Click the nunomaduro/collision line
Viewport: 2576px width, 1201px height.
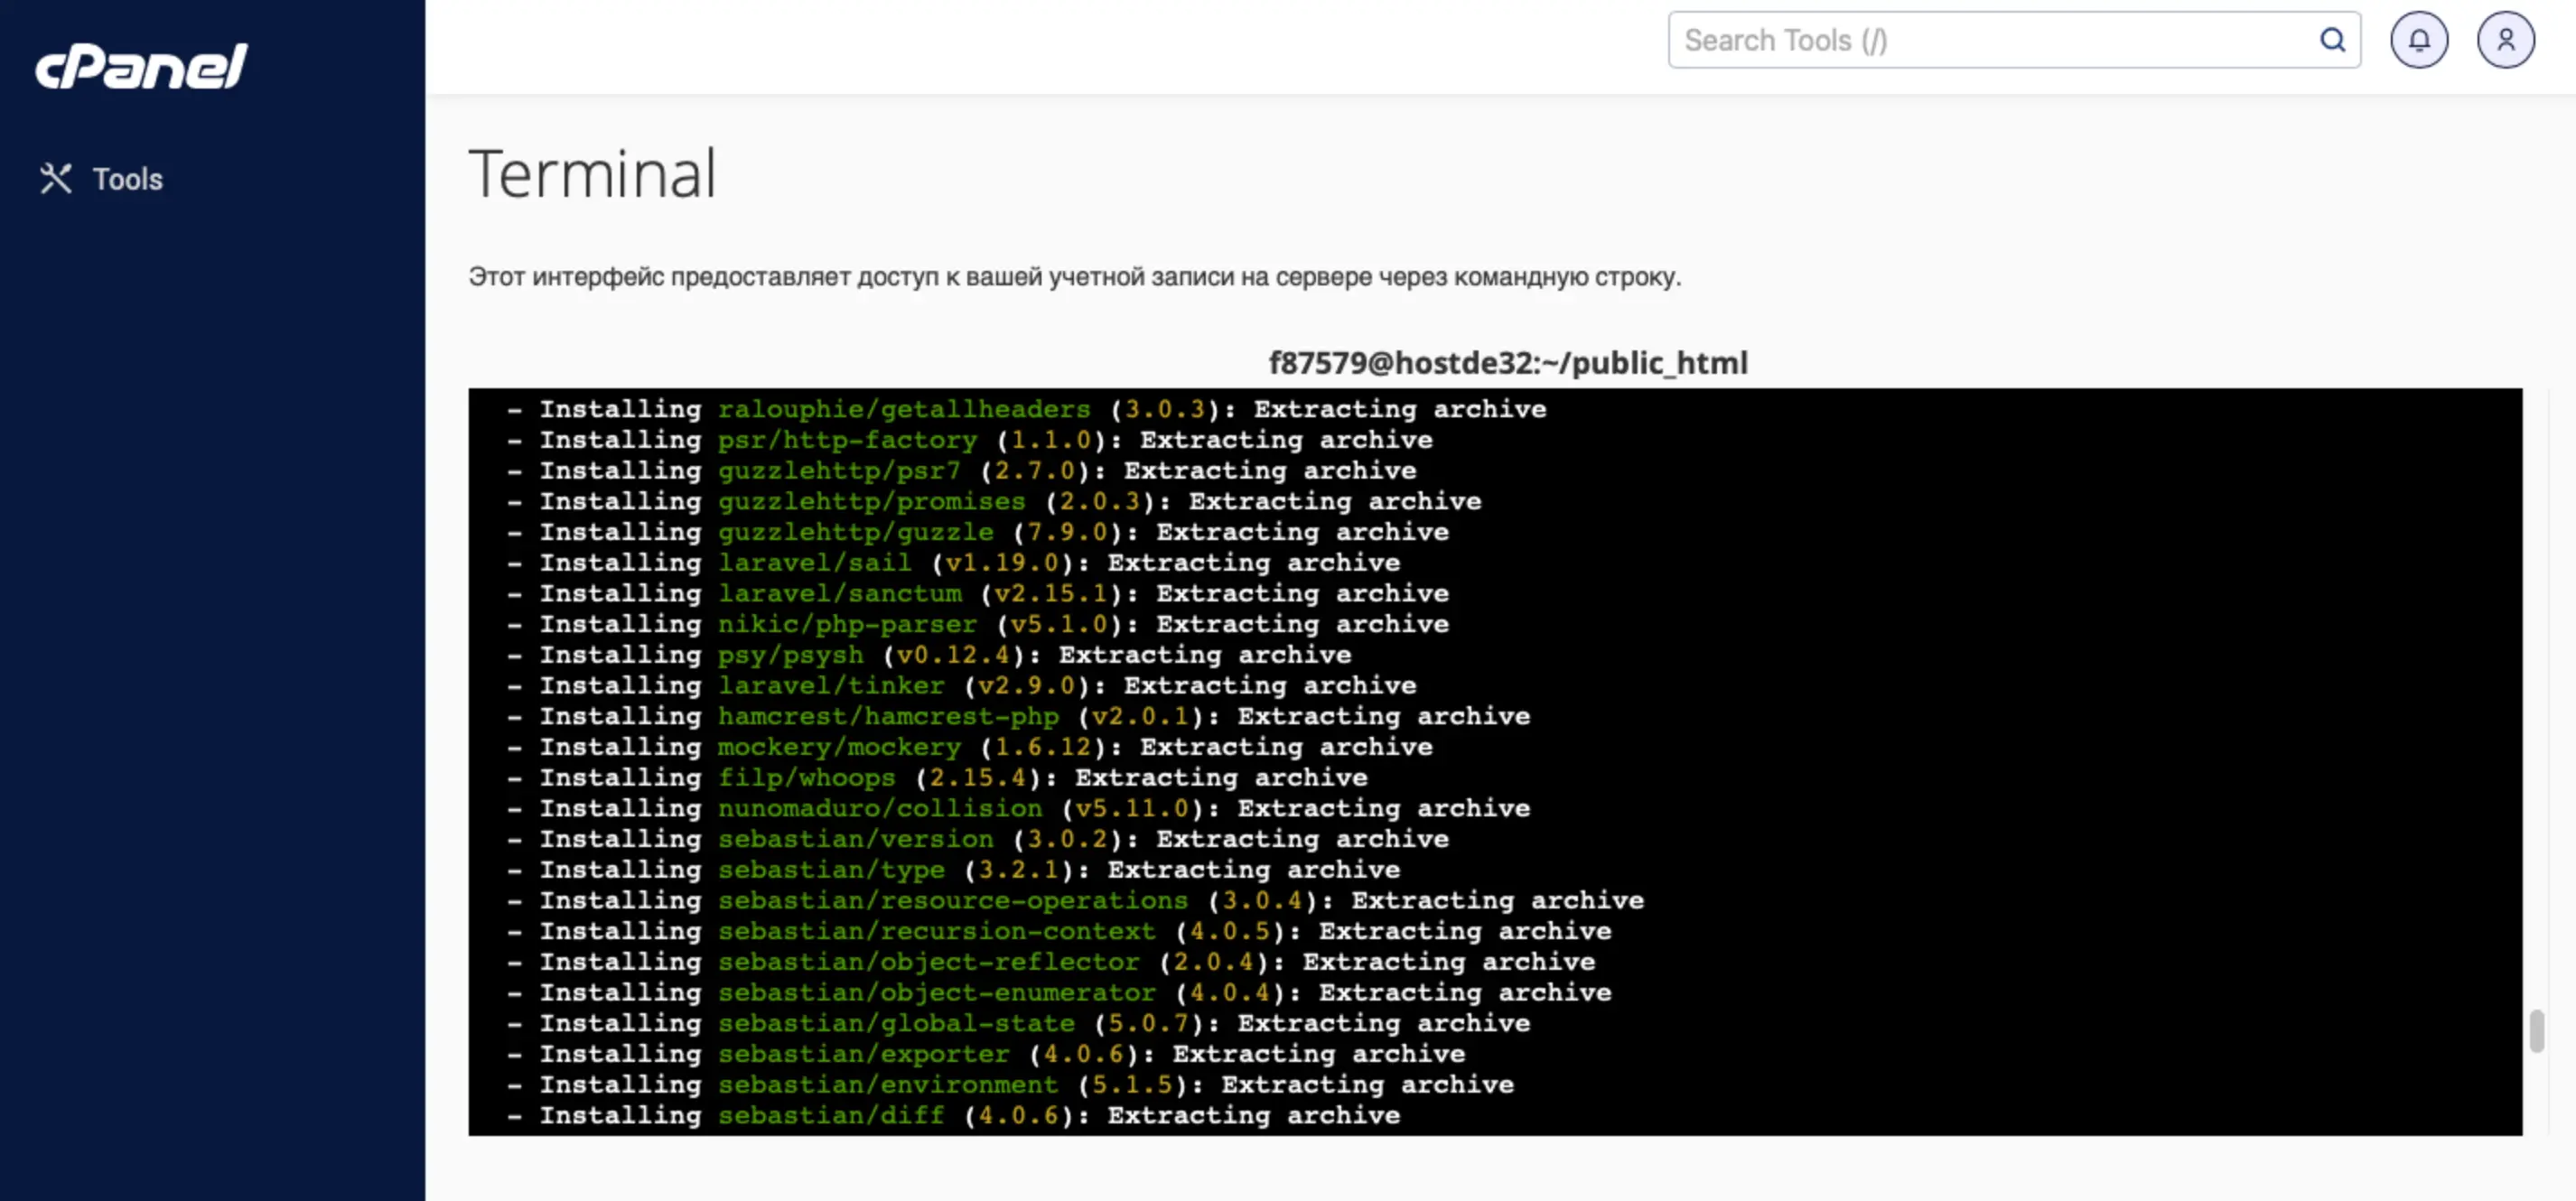tap(1018, 808)
